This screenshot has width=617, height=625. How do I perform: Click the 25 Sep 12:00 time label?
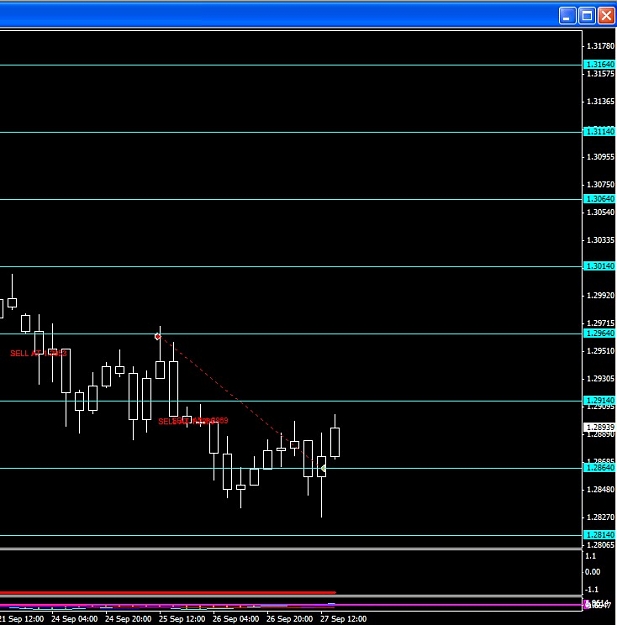182,619
